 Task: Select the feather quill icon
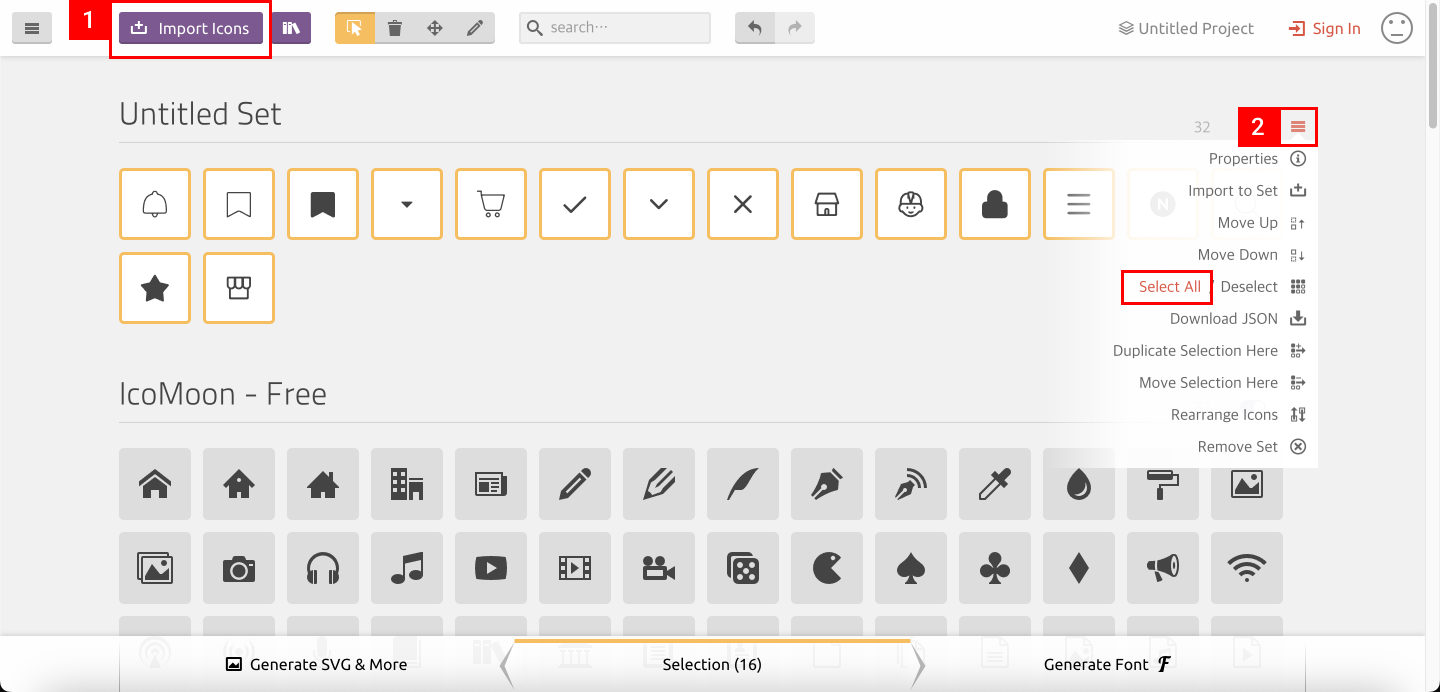click(743, 484)
